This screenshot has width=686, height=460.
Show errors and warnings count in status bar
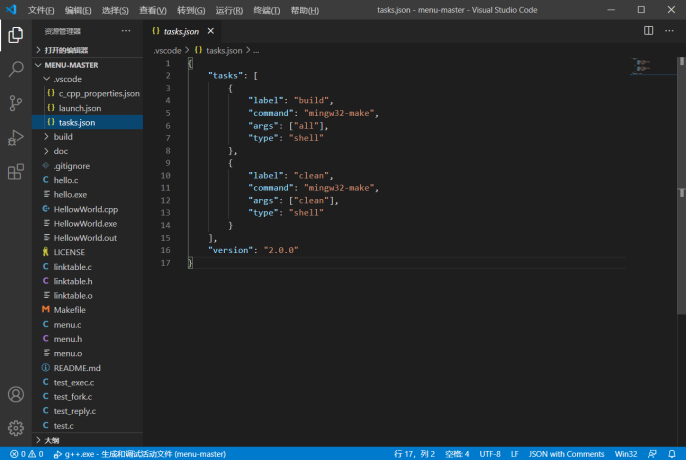click(27, 454)
